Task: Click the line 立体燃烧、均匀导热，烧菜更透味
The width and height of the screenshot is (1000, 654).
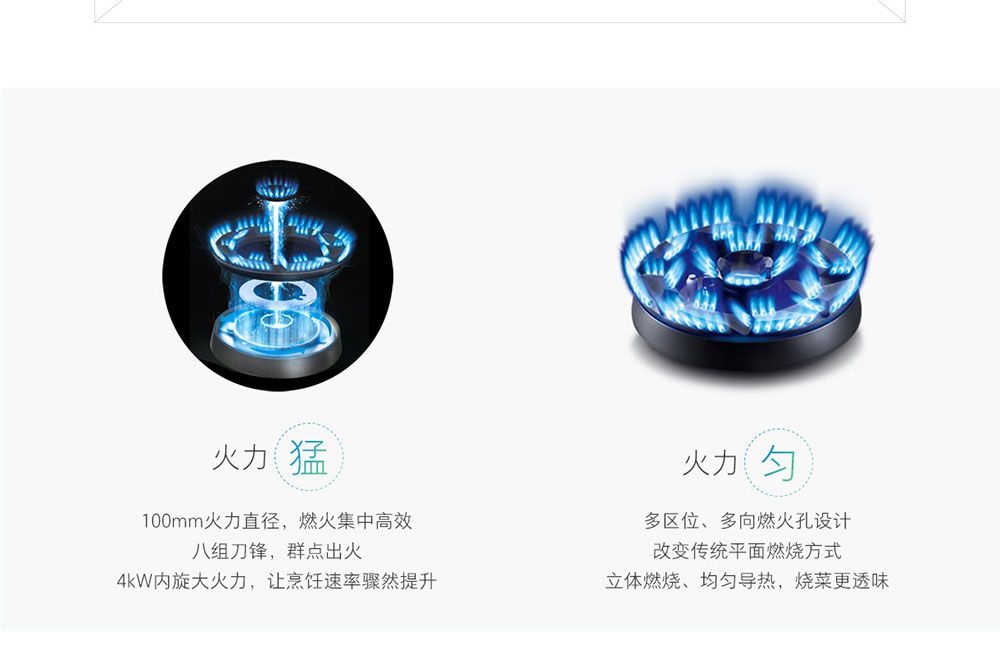Action: tap(747, 581)
